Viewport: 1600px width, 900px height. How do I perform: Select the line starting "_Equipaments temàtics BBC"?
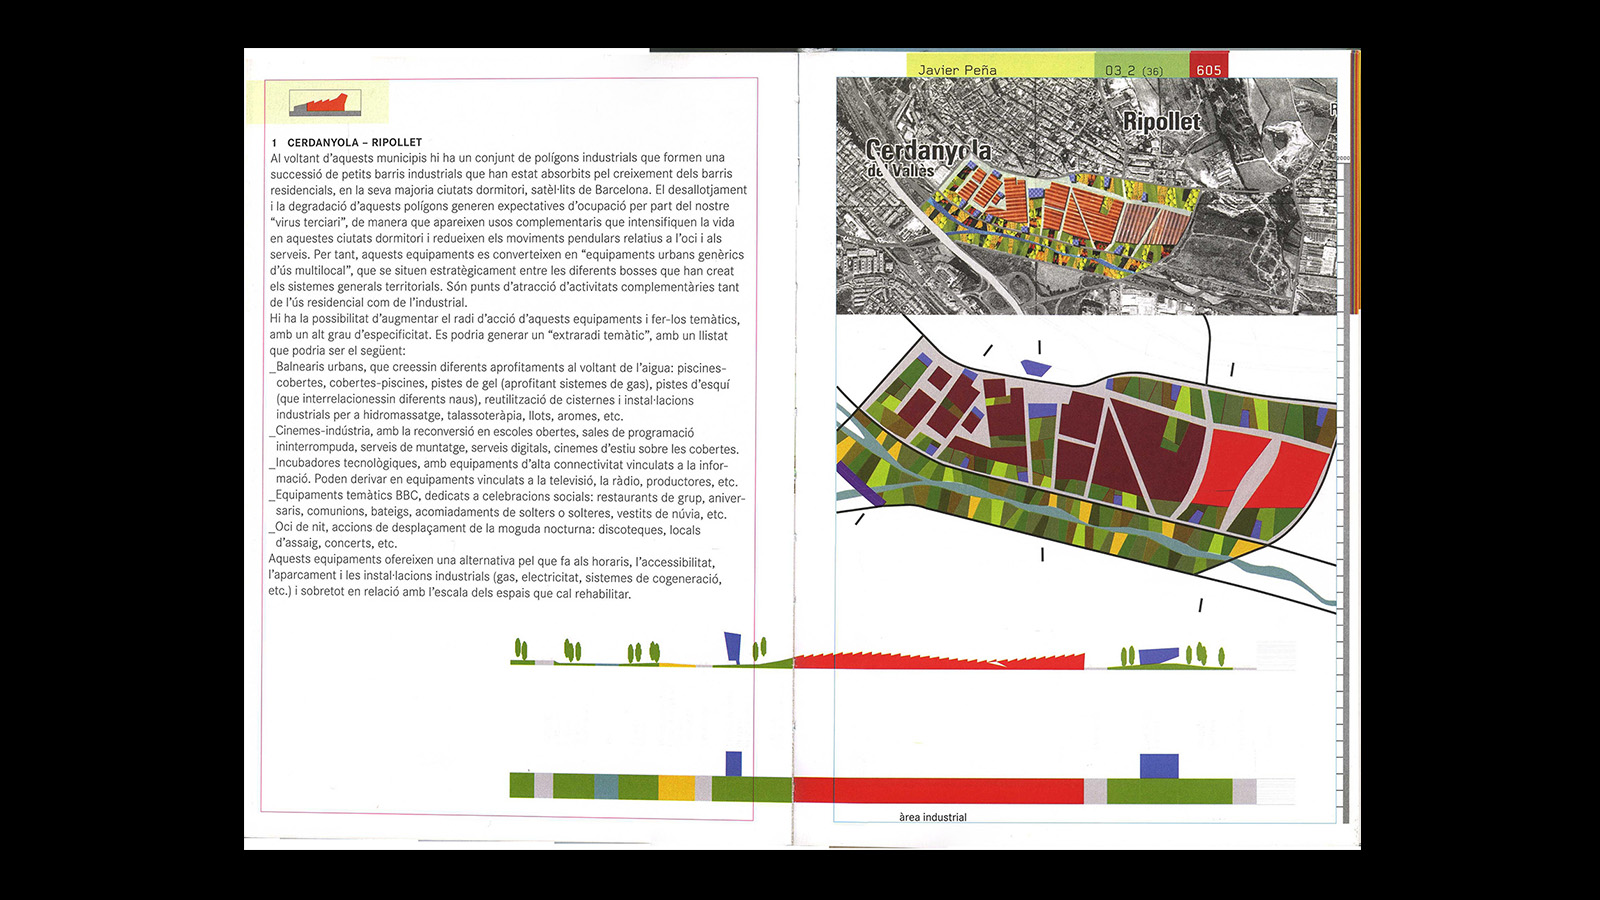(507, 496)
